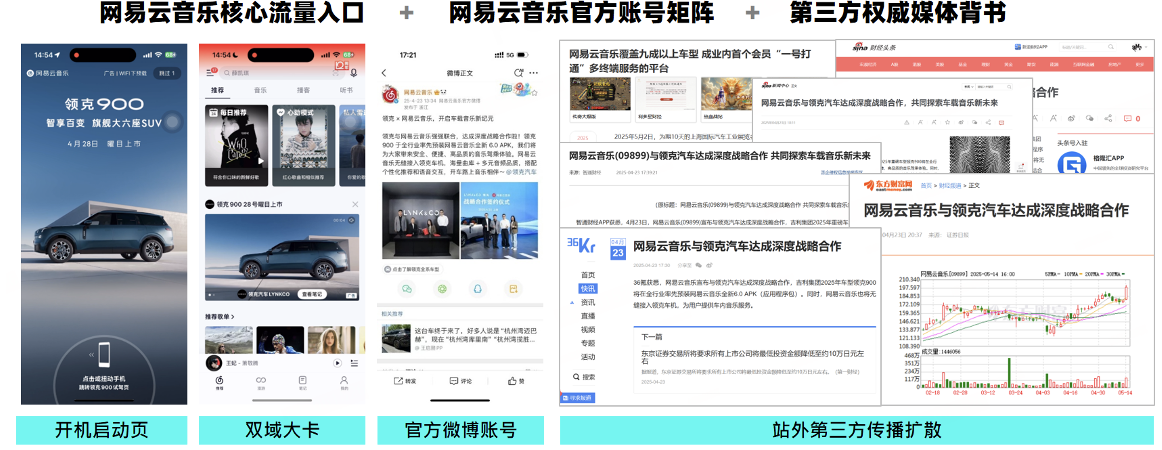Viewport: 1162px width, 450px height.
Task: Open the hamburger menu in NetEase Music
Action: tap(211, 72)
